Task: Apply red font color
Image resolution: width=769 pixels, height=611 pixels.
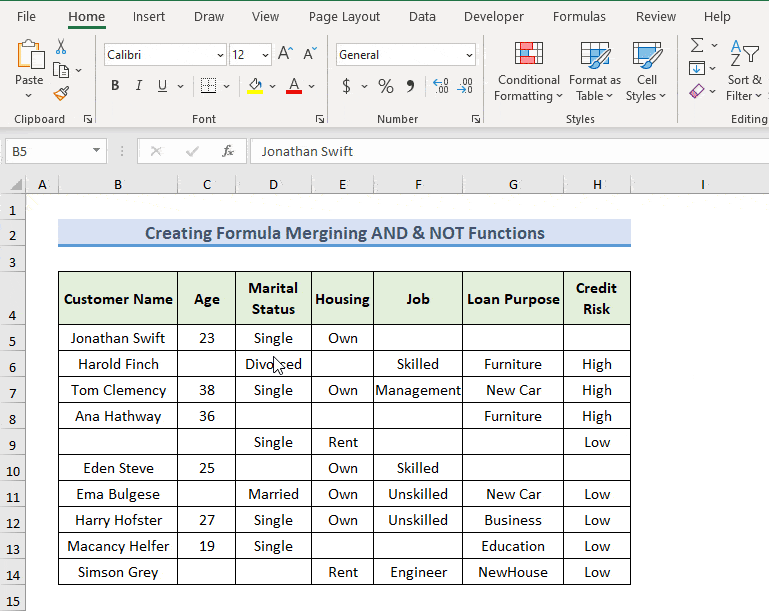Action: pyautogui.click(x=294, y=86)
